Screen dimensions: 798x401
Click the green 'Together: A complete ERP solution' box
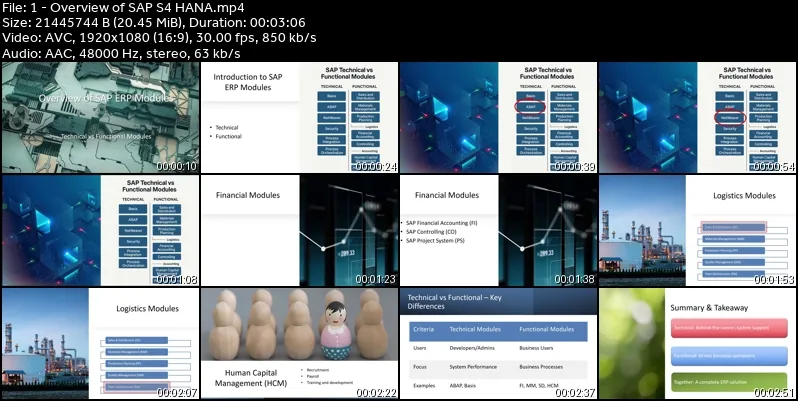pos(729,382)
